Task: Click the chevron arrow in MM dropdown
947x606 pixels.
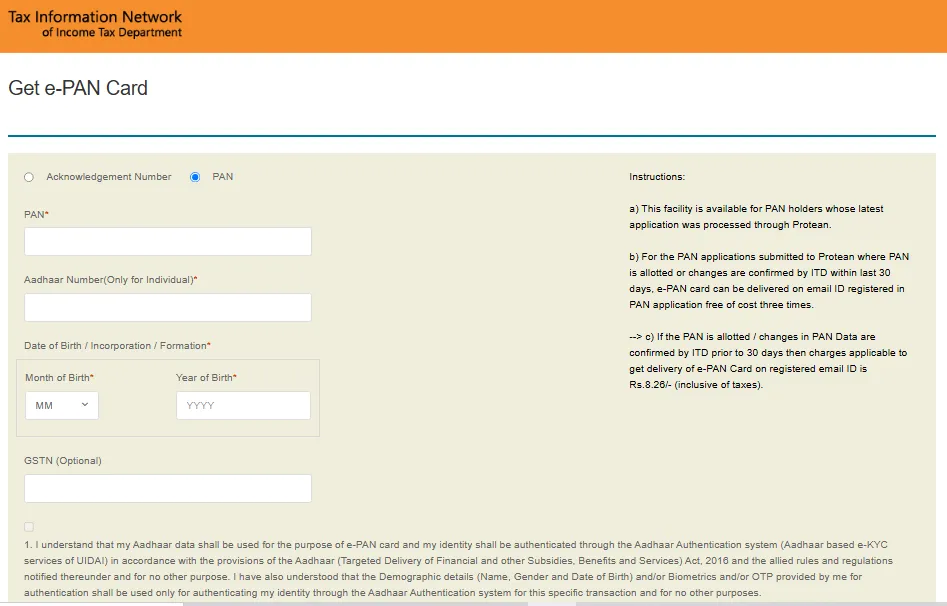Action: pos(84,405)
